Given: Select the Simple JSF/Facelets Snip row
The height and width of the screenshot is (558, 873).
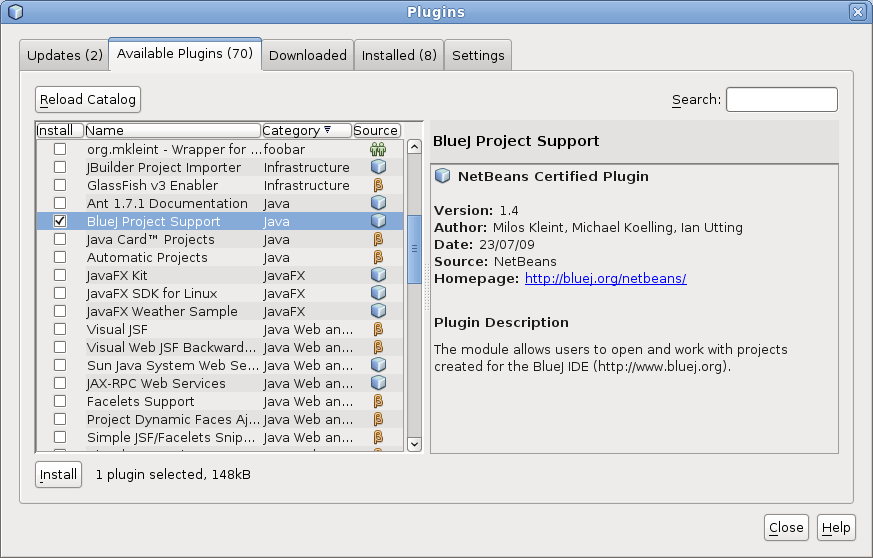Looking at the screenshot, I should (x=220, y=437).
